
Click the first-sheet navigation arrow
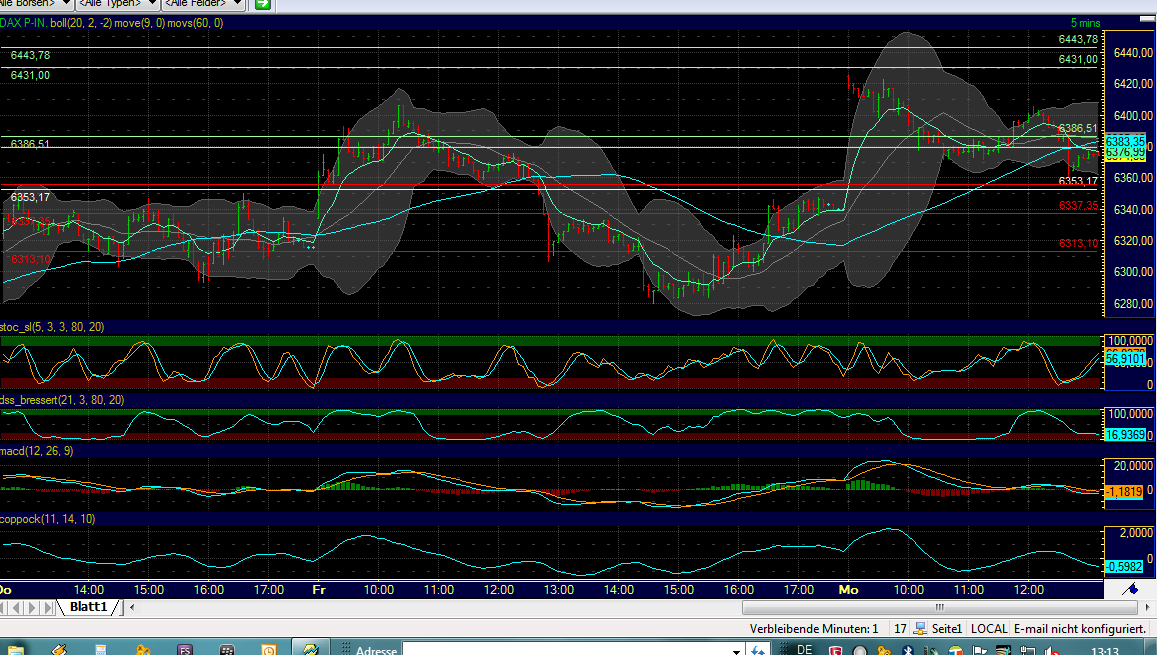pos(4,605)
